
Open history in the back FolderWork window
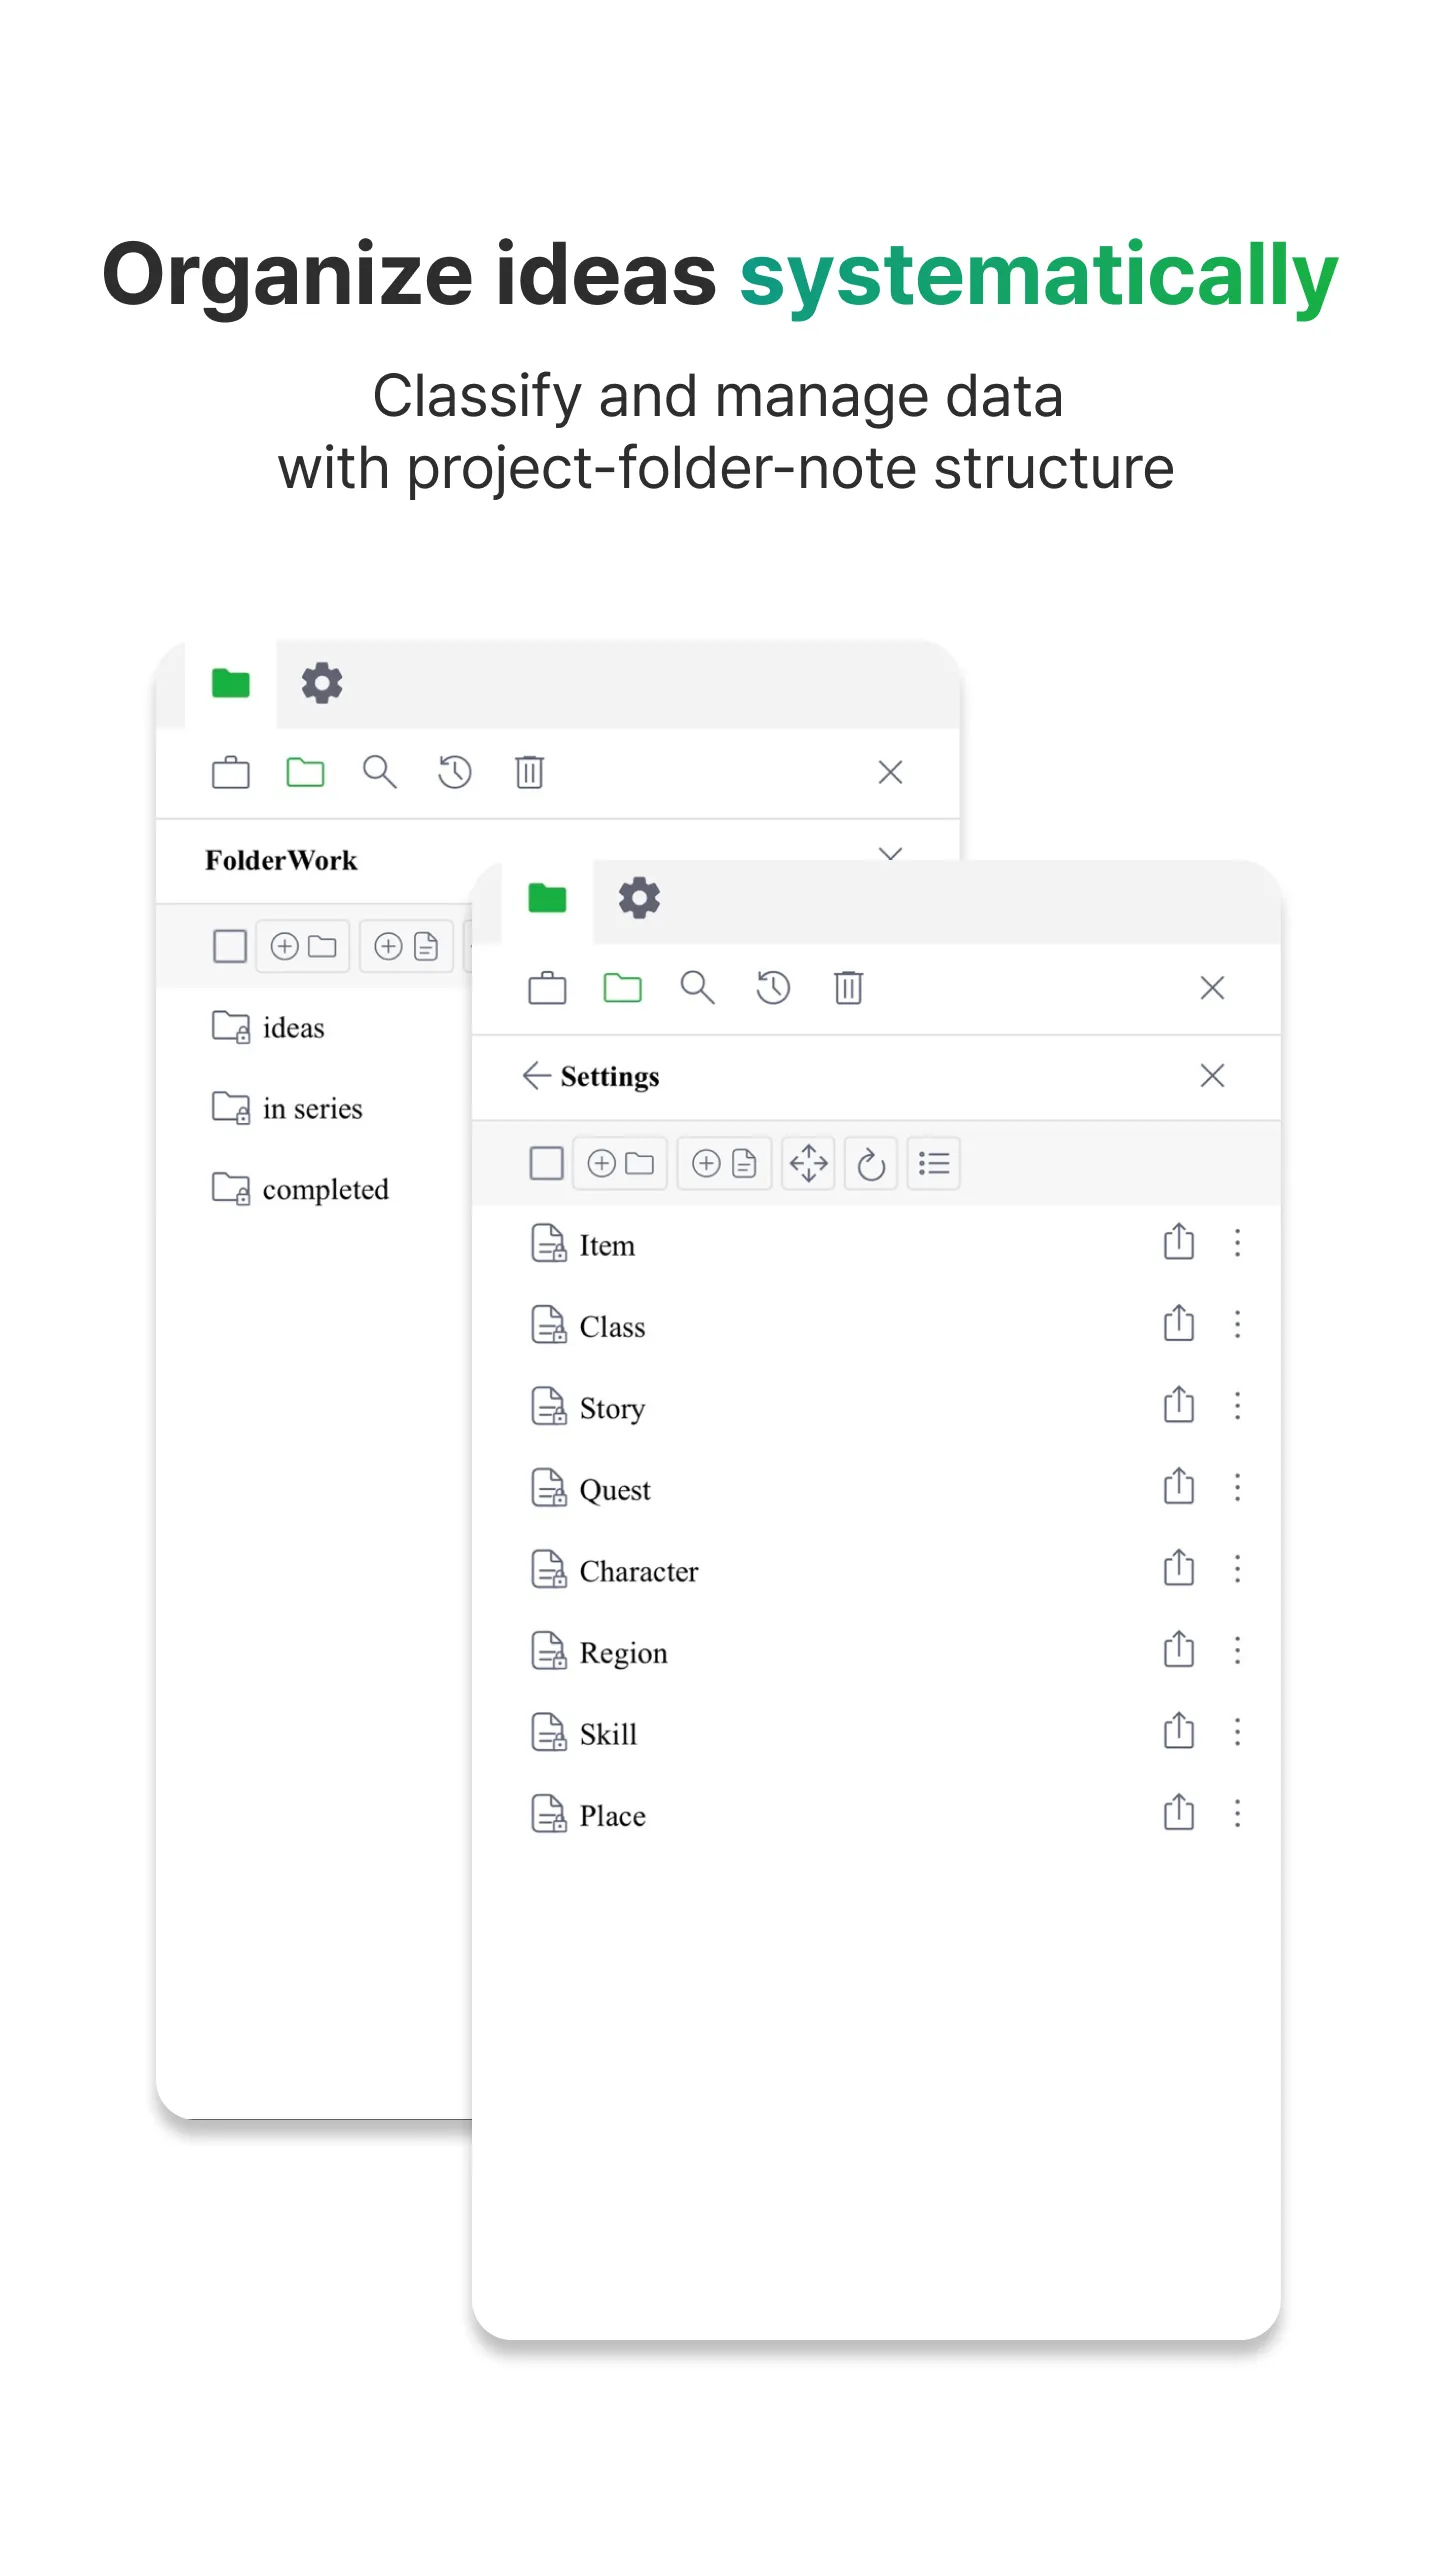[455, 772]
